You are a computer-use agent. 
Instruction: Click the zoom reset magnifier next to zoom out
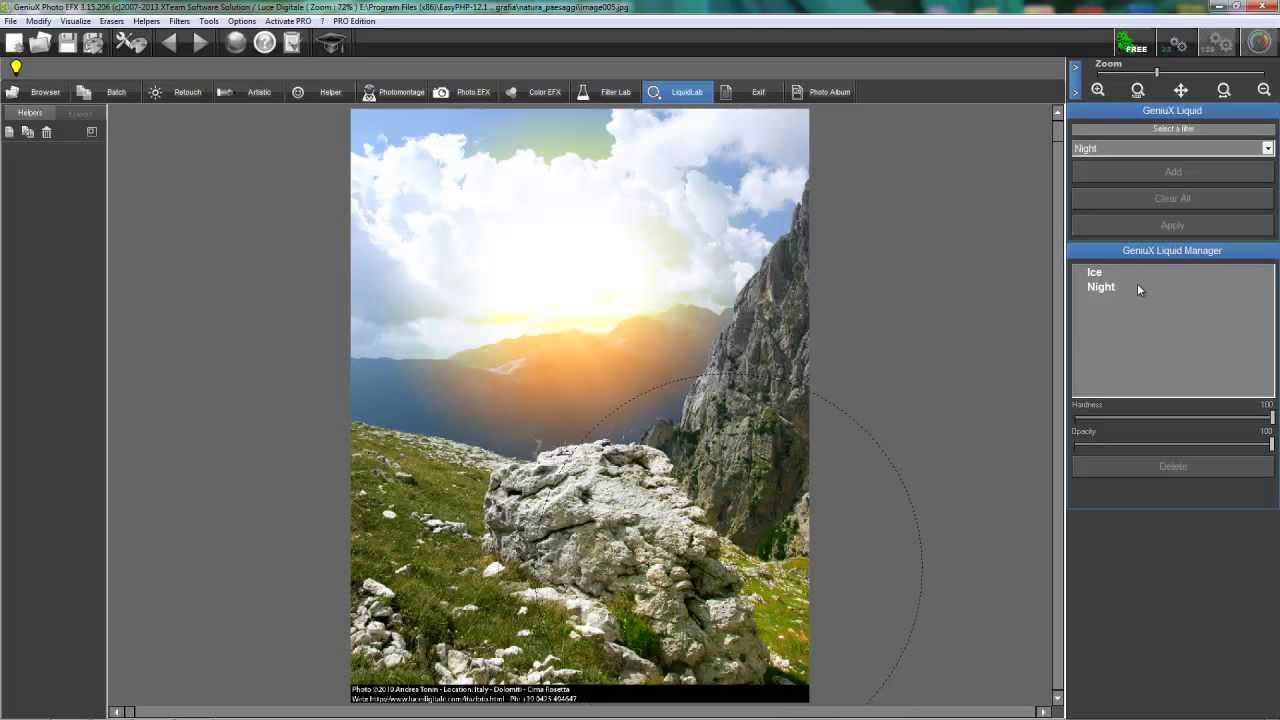[1224, 90]
